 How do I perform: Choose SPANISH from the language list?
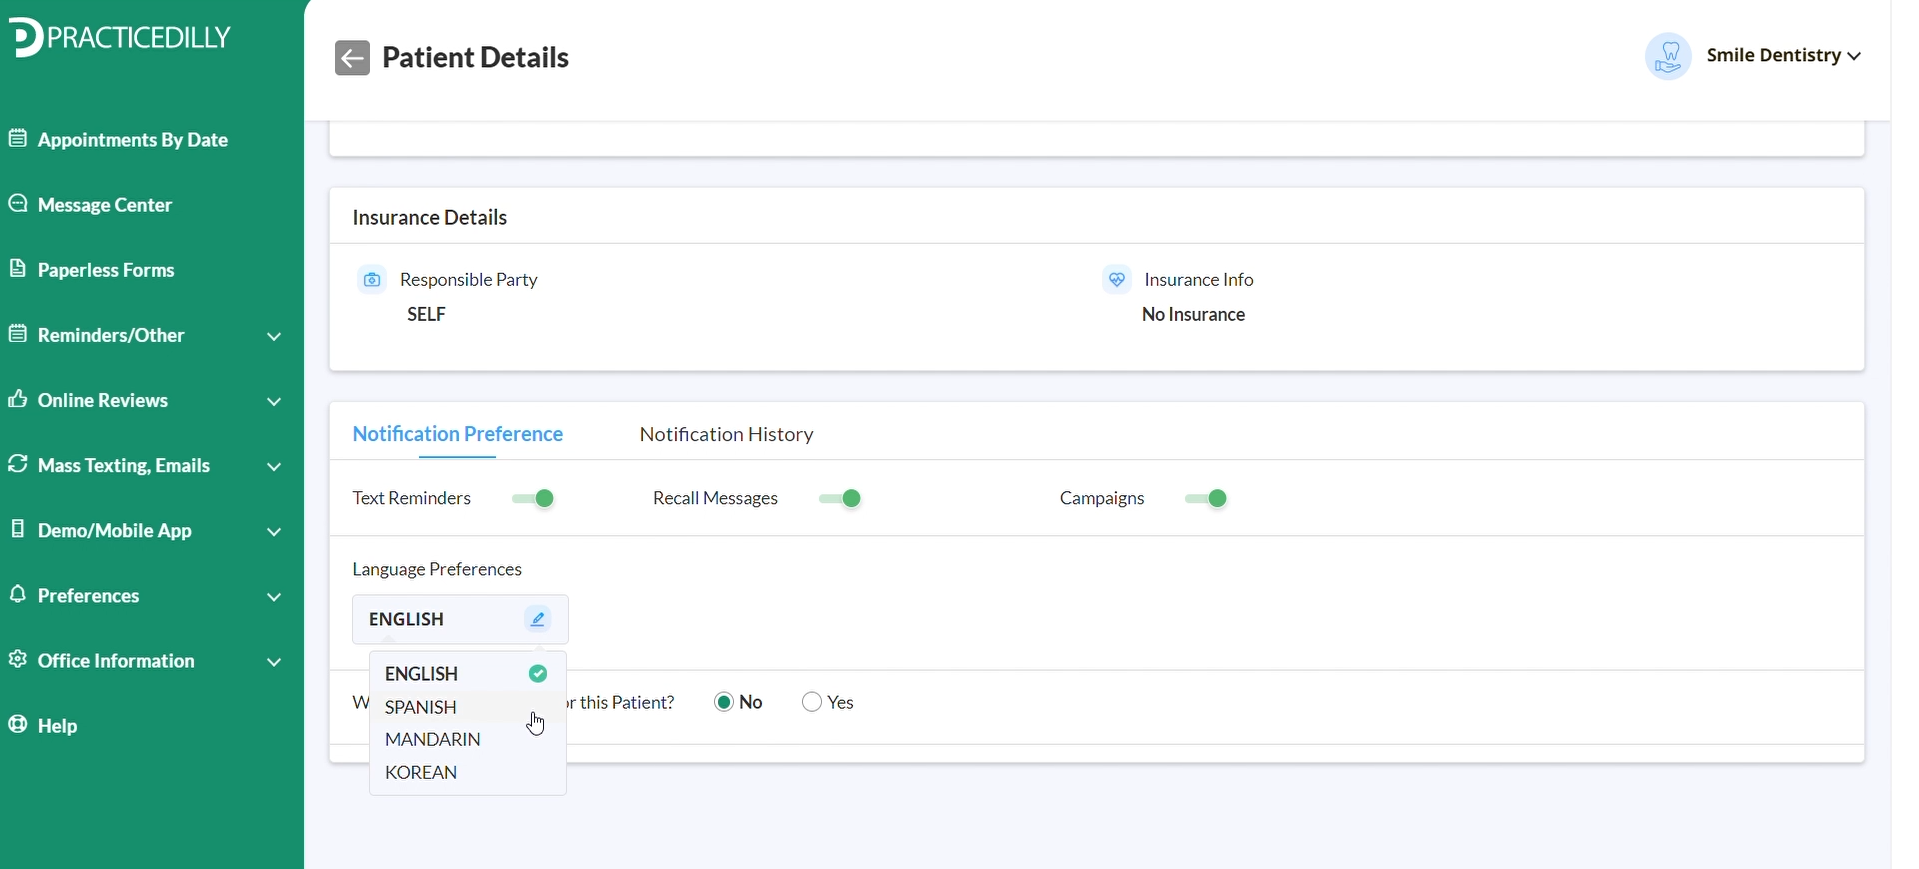point(422,707)
